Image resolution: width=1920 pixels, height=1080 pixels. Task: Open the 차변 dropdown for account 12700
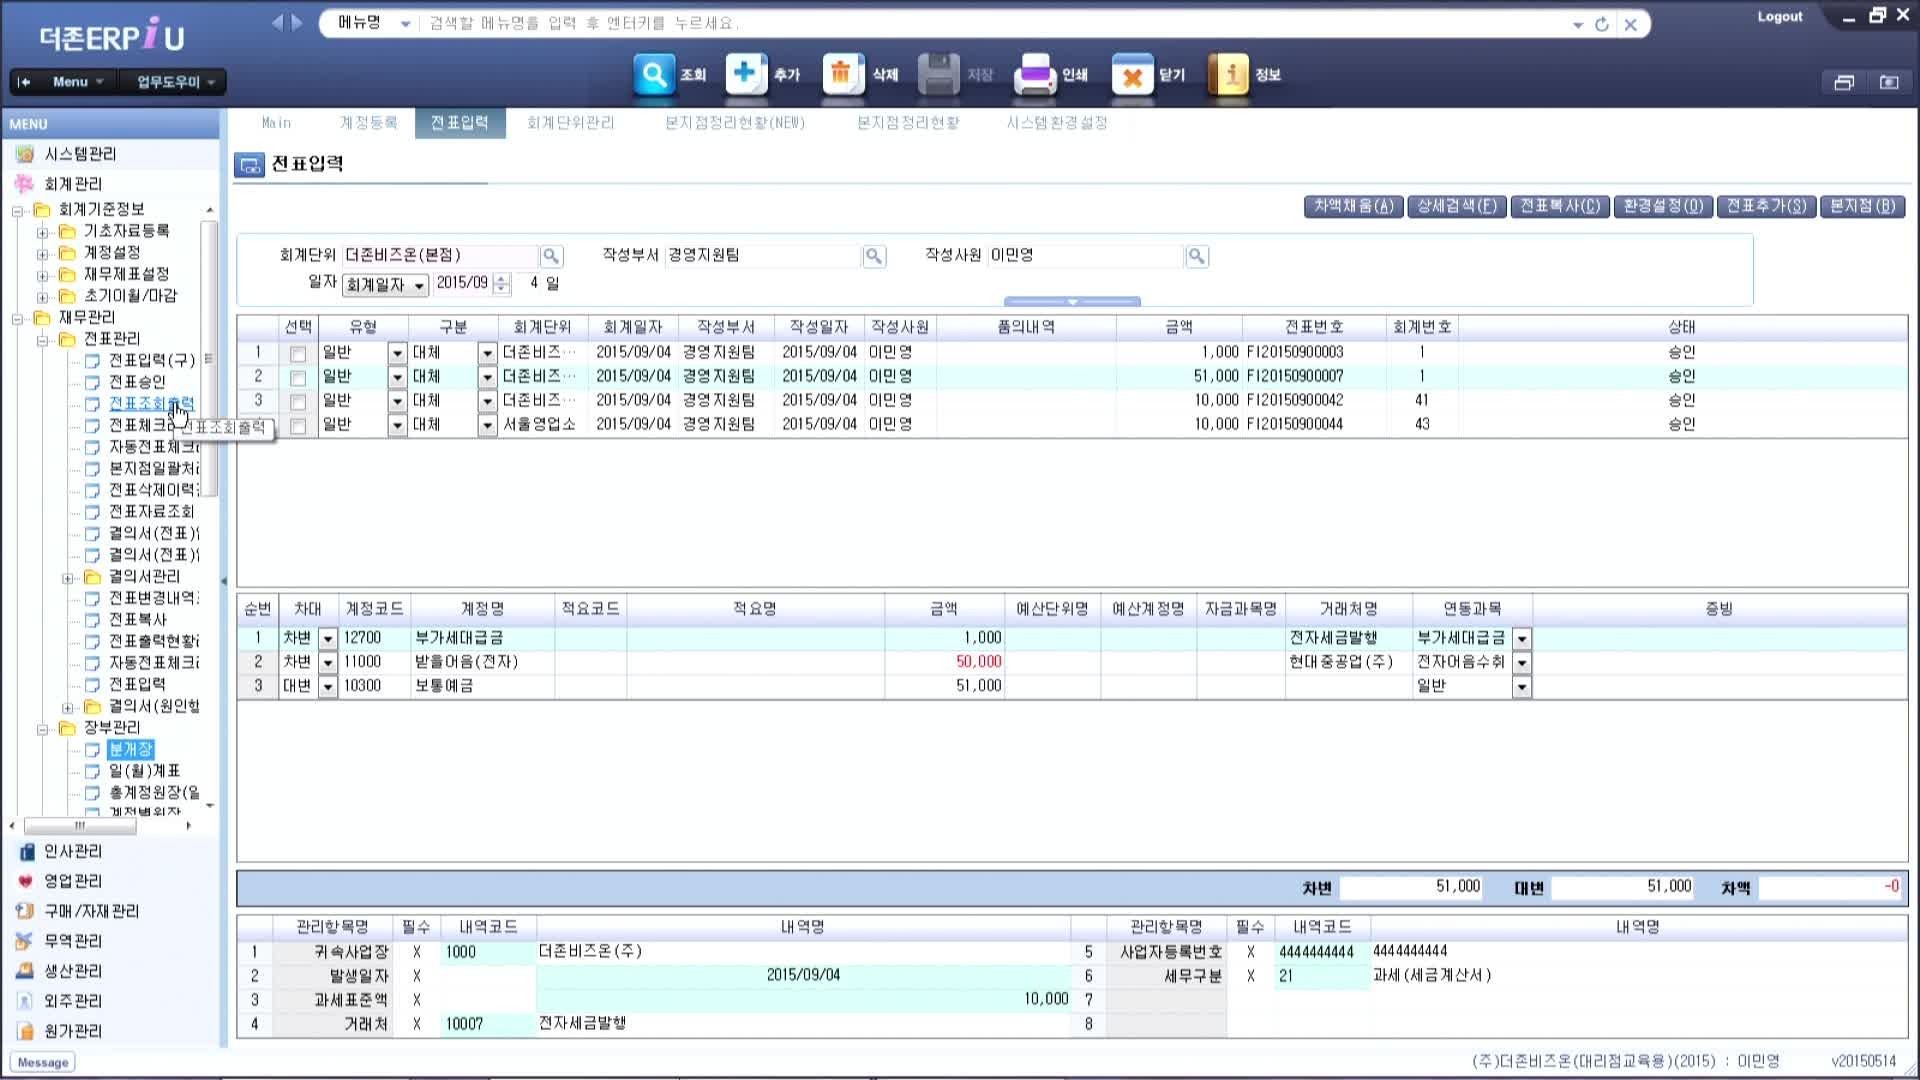[327, 638]
